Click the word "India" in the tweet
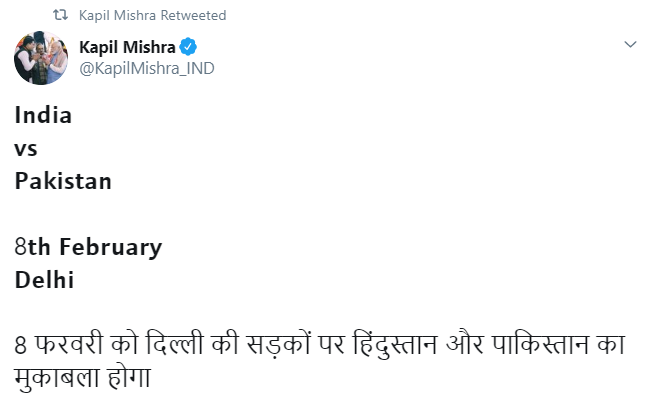 [43, 115]
